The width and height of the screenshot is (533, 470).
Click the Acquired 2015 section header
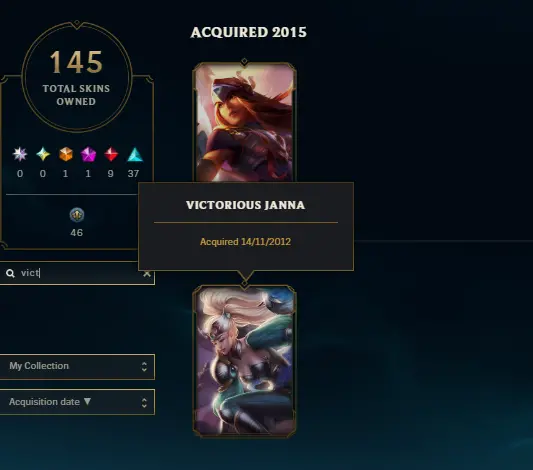click(248, 33)
